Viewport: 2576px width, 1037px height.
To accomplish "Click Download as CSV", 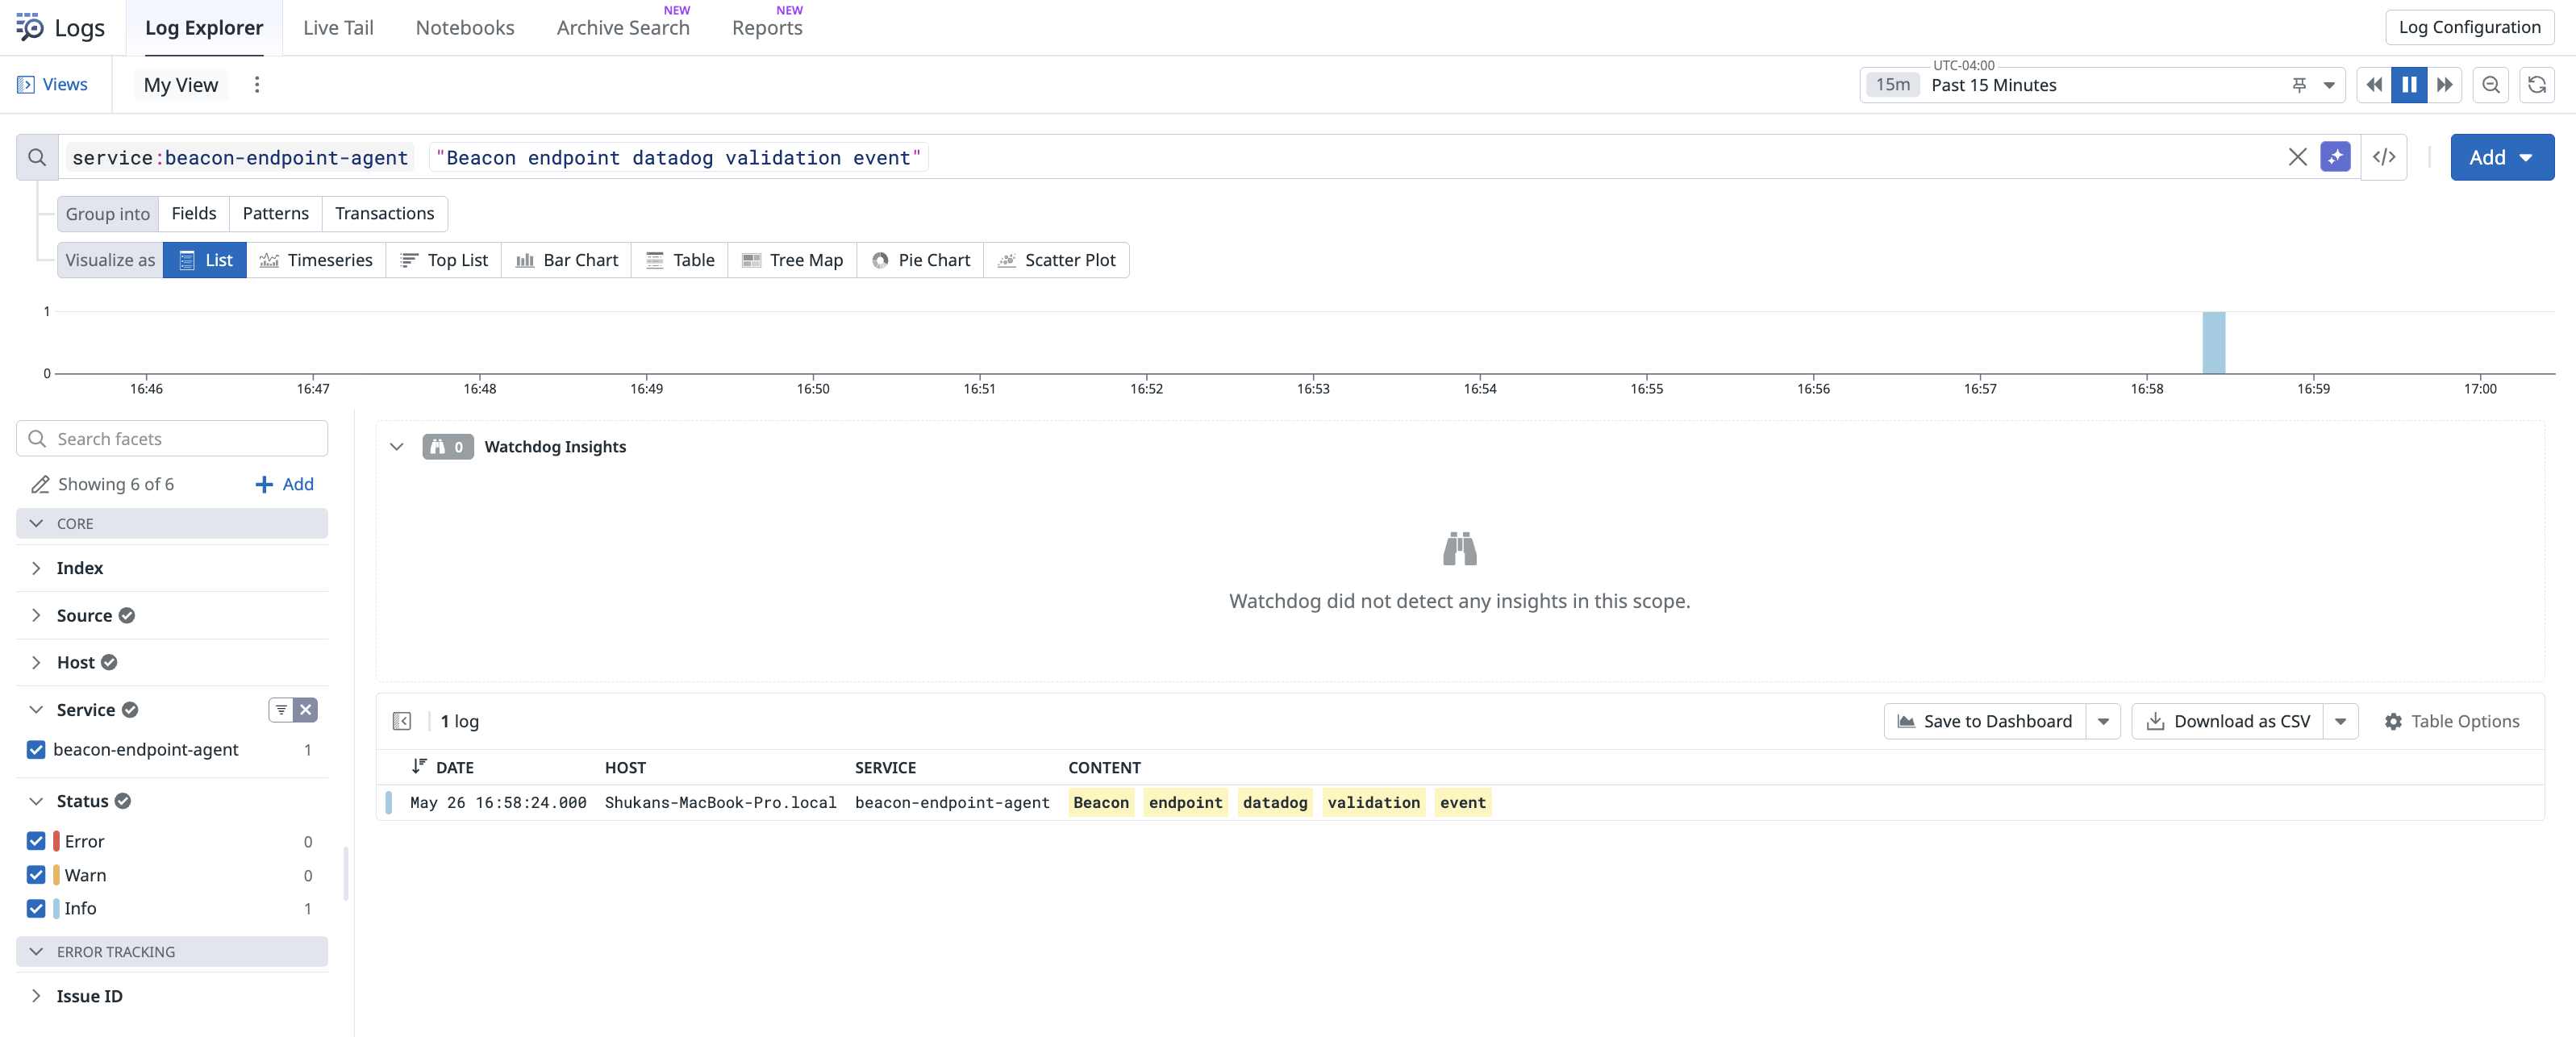I will coord(2228,721).
